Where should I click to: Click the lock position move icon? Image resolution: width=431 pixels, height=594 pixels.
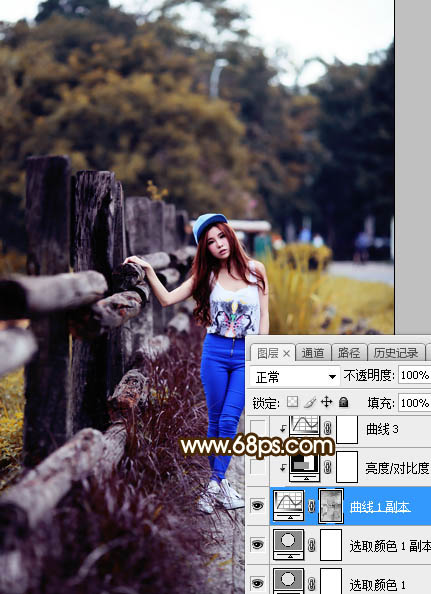pos(326,402)
